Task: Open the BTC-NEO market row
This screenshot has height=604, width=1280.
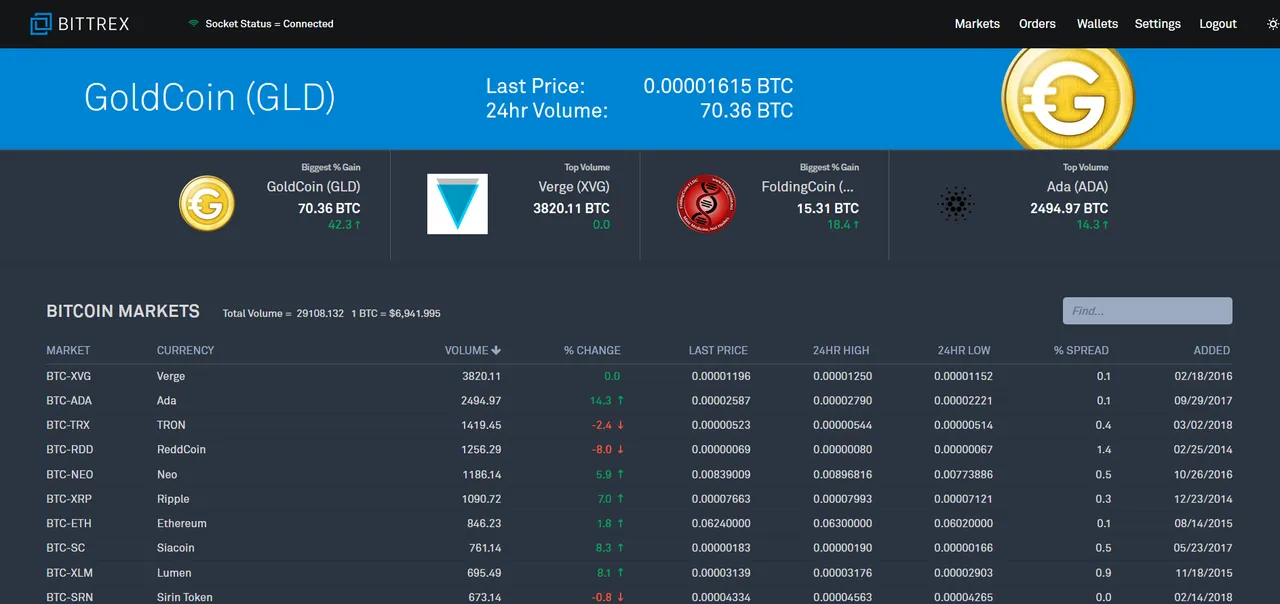Action: pos(640,475)
